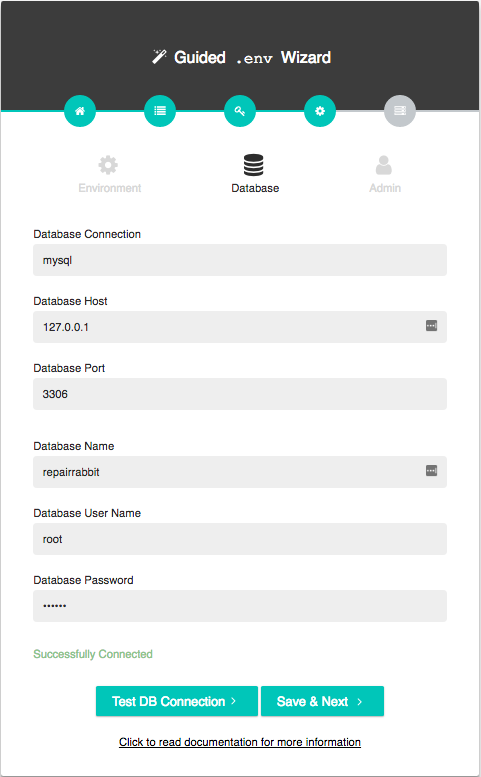Open the Admin tab
The image size is (481, 777).
click(x=385, y=174)
